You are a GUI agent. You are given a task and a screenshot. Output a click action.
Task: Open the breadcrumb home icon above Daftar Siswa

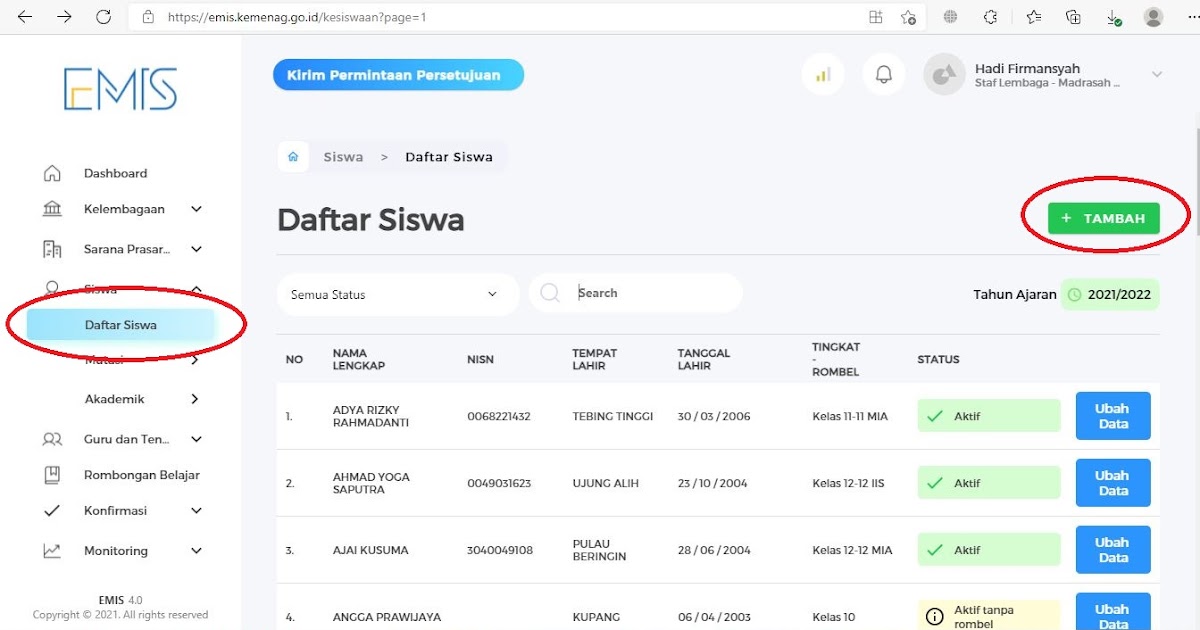pyautogui.click(x=292, y=156)
